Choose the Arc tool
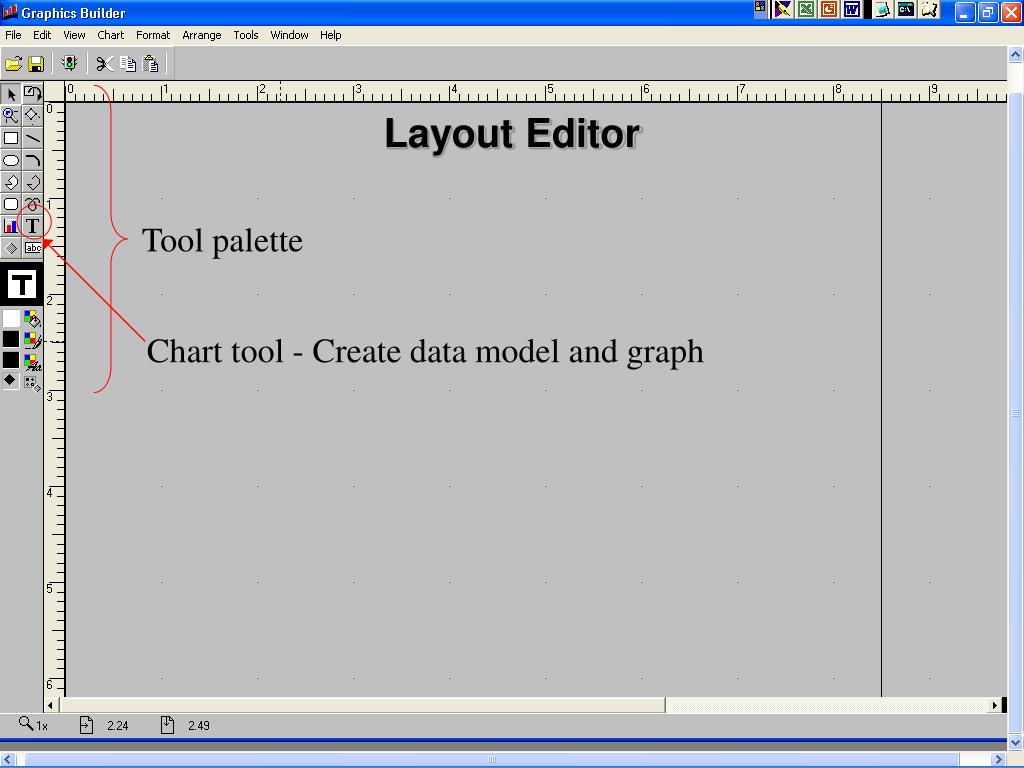Viewport: 1024px width, 768px height. (x=32, y=160)
